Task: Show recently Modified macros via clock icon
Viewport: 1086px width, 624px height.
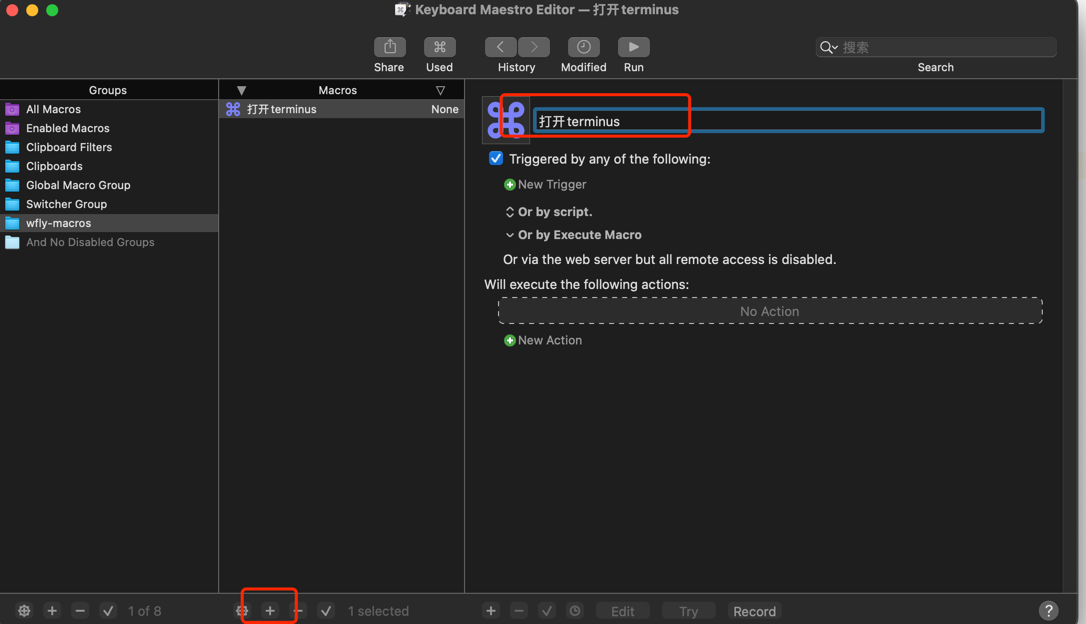Action: (584, 47)
